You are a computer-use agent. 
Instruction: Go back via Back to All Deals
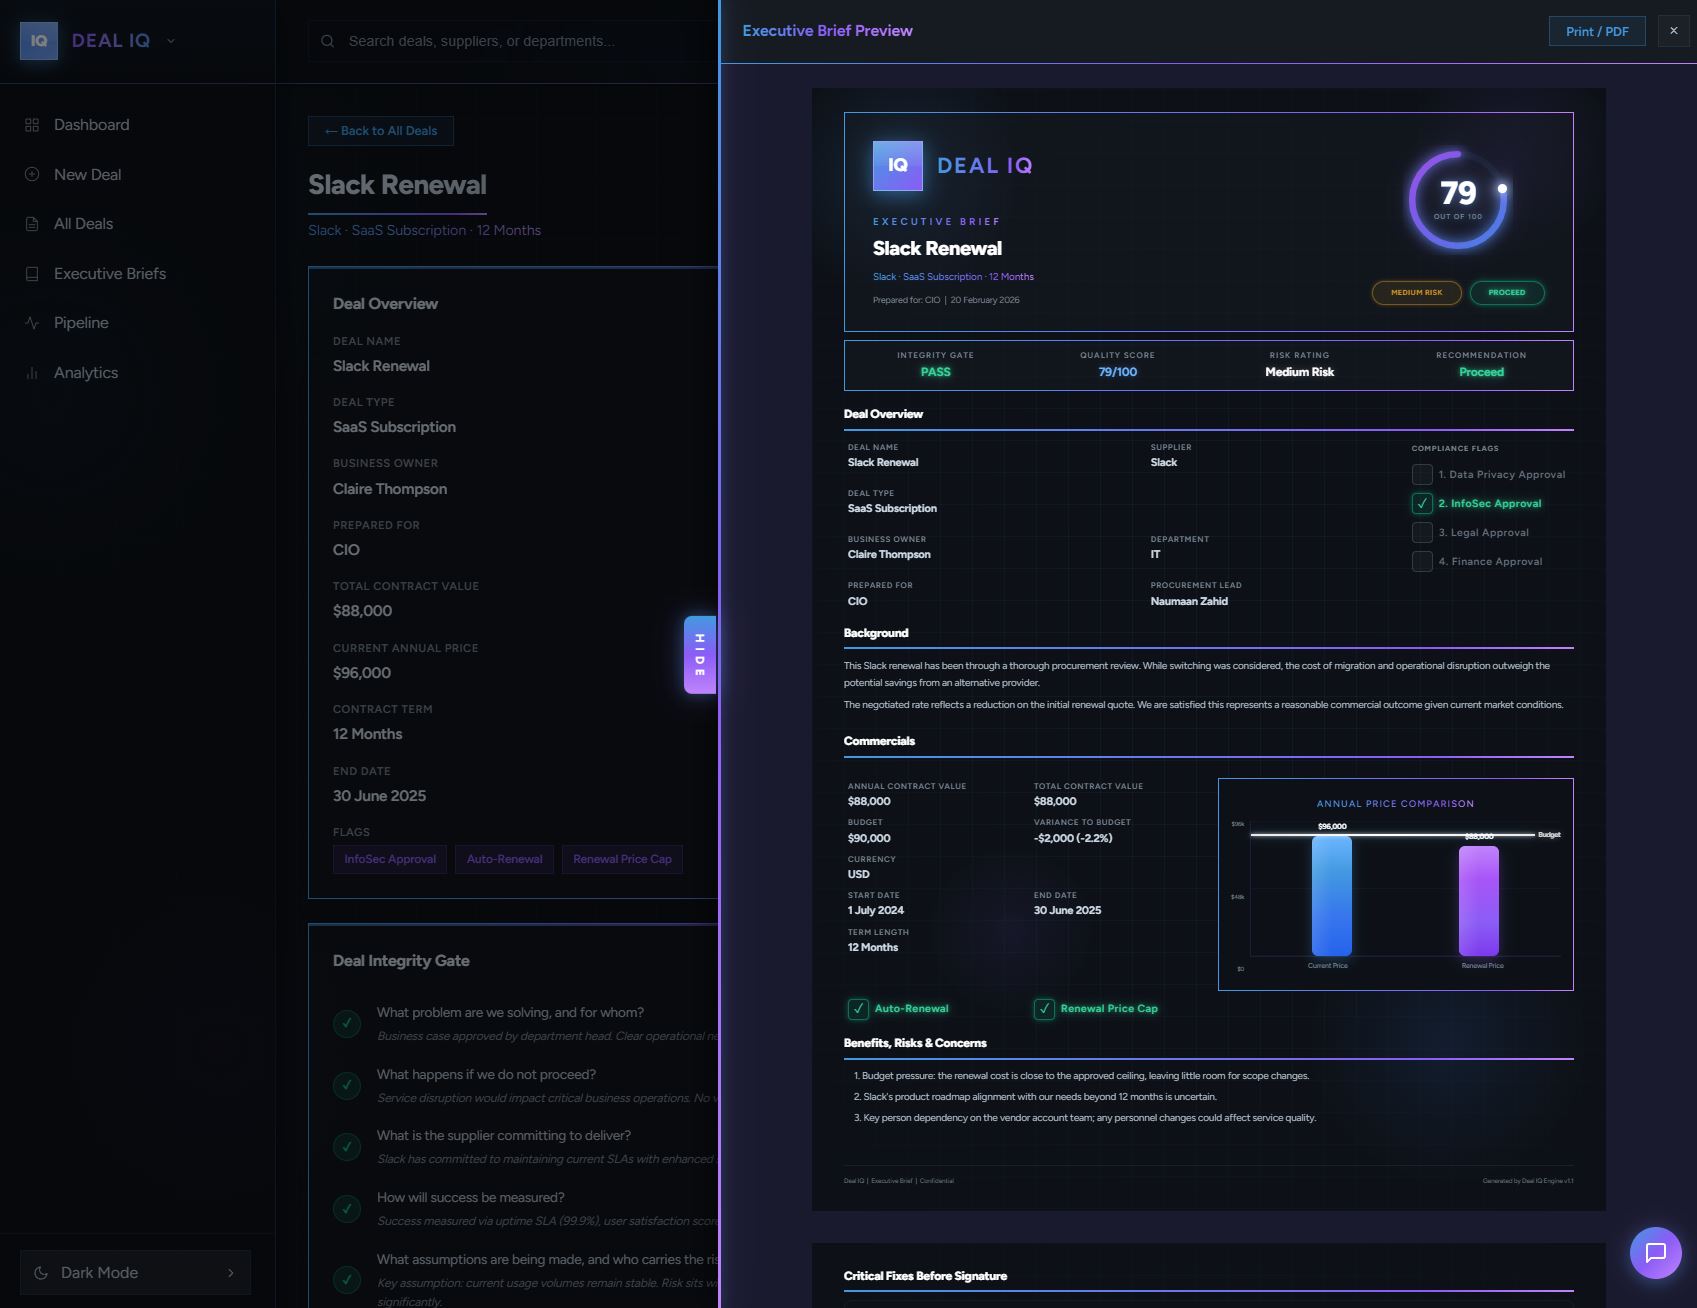[x=381, y=131]
